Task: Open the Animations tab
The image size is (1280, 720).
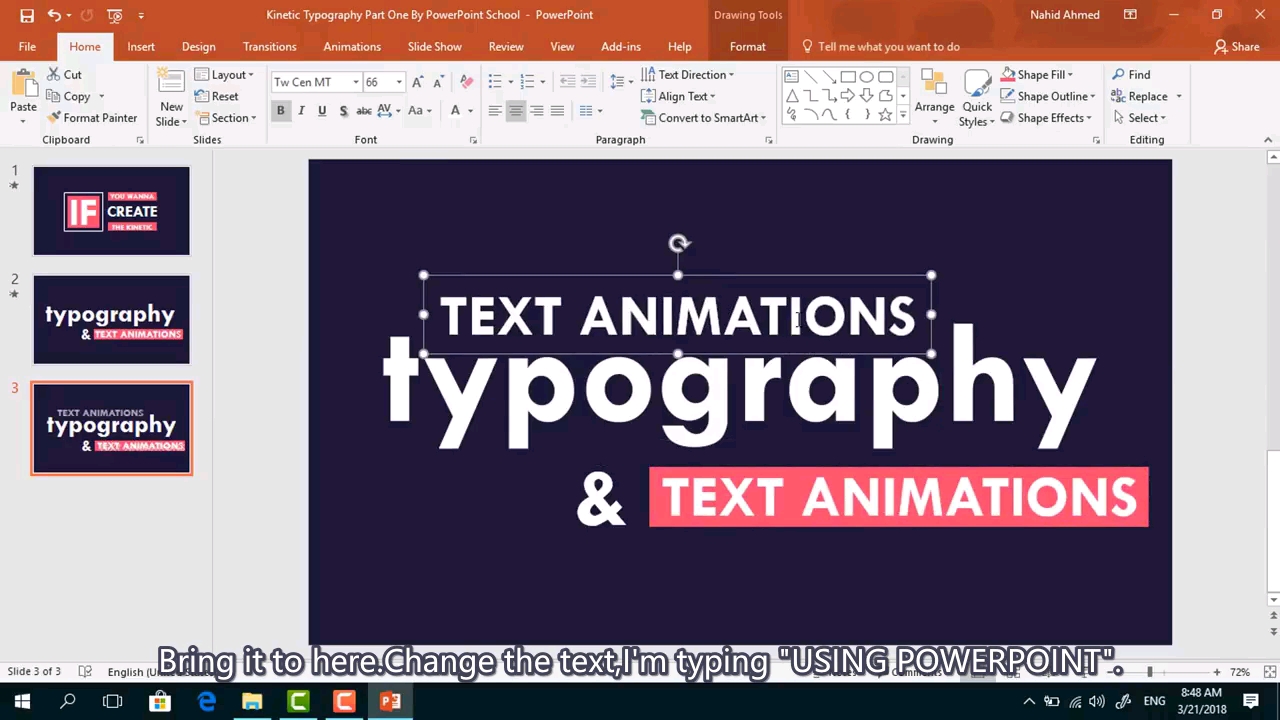Action: pyautogui.click(x=352, y=47)
